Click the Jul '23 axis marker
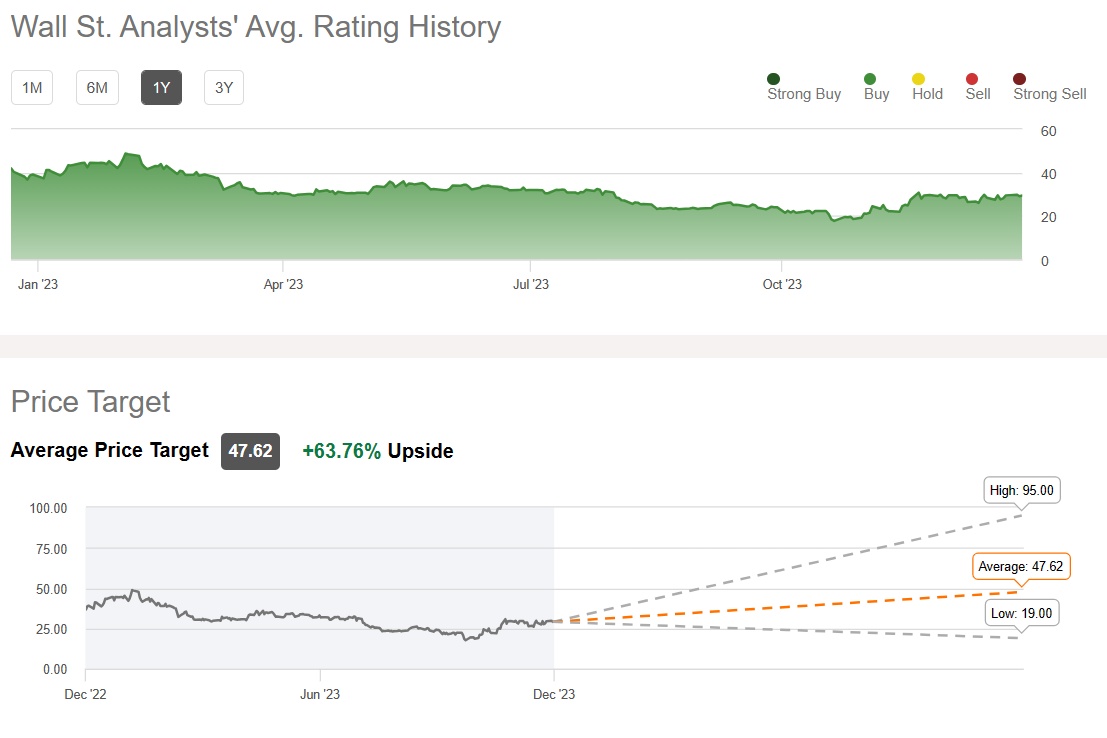 click(x=531, y=285)
